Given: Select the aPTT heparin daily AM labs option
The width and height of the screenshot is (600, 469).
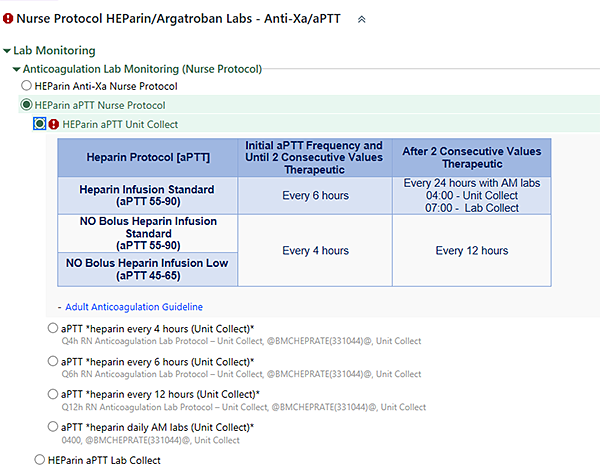Looking at the screenshot, I should (53, 427).
